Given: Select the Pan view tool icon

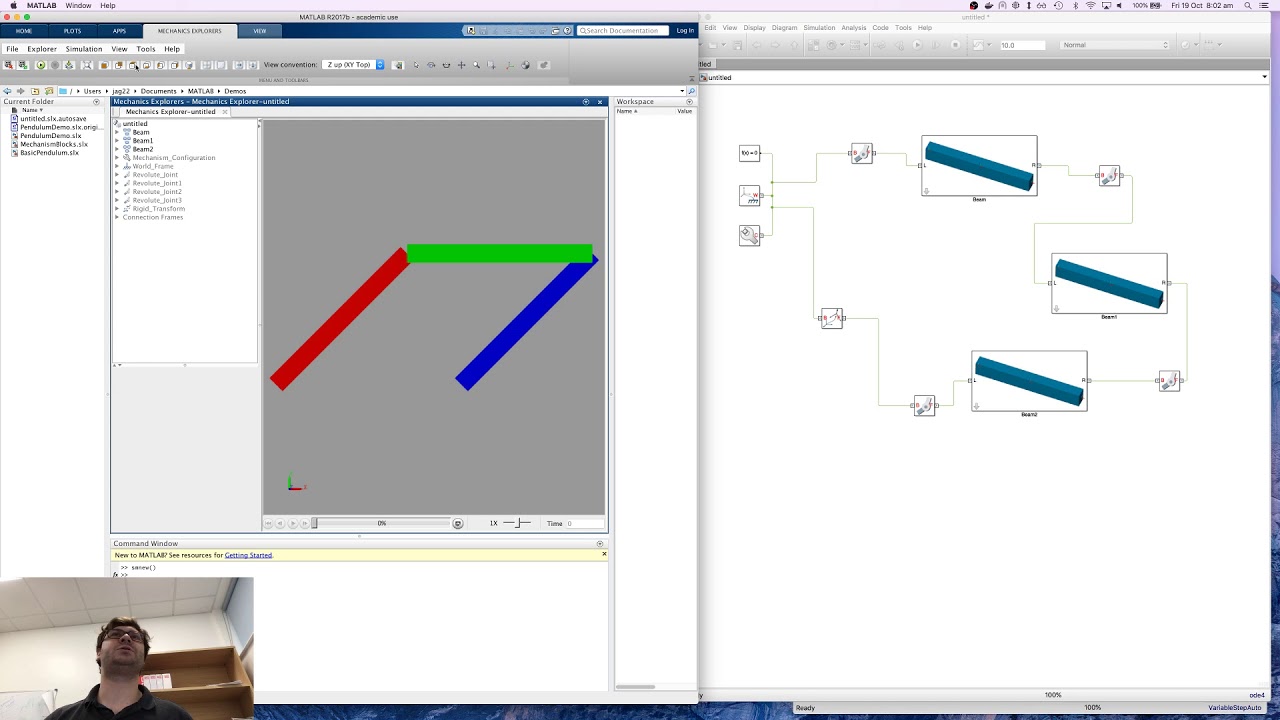Looking at the screenshot, I should tap(461, 65).
